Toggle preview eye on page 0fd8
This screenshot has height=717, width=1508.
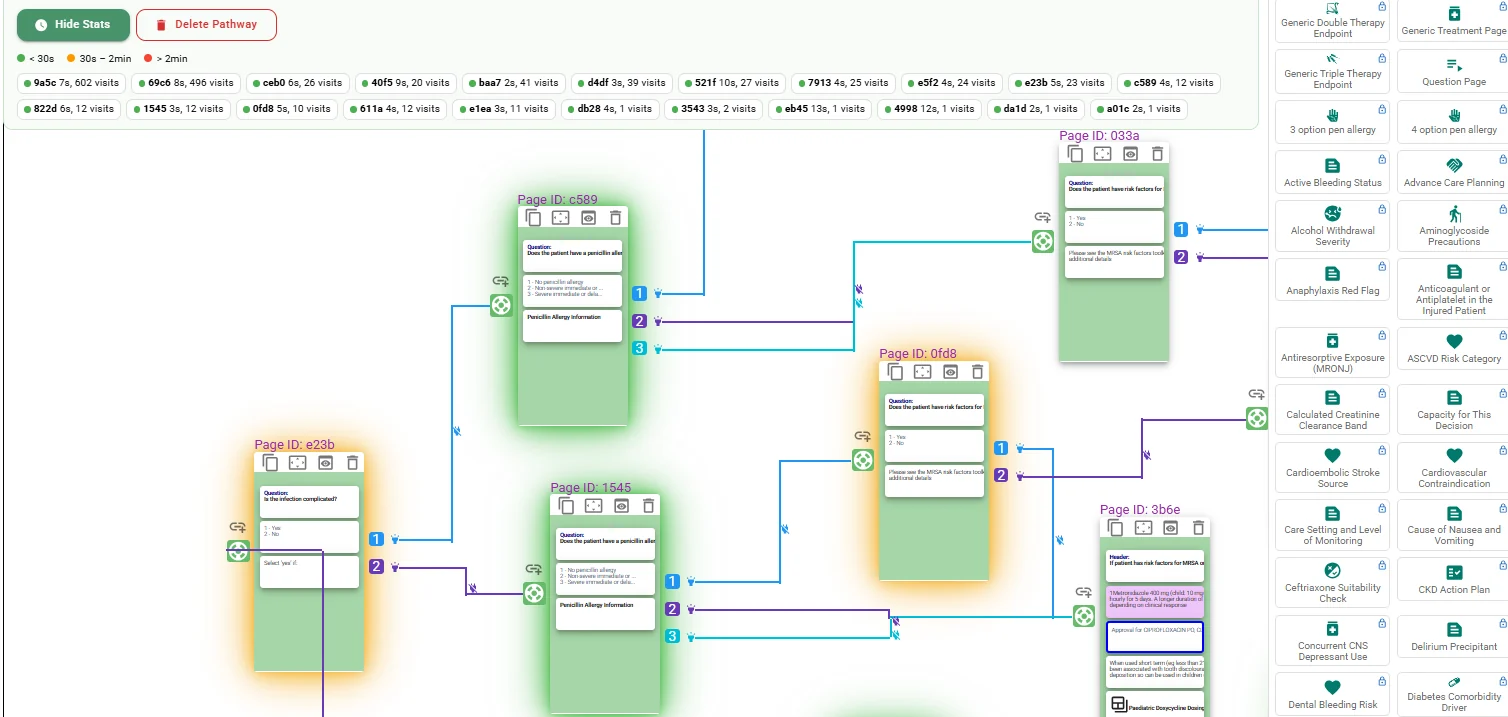click(951, 371)
